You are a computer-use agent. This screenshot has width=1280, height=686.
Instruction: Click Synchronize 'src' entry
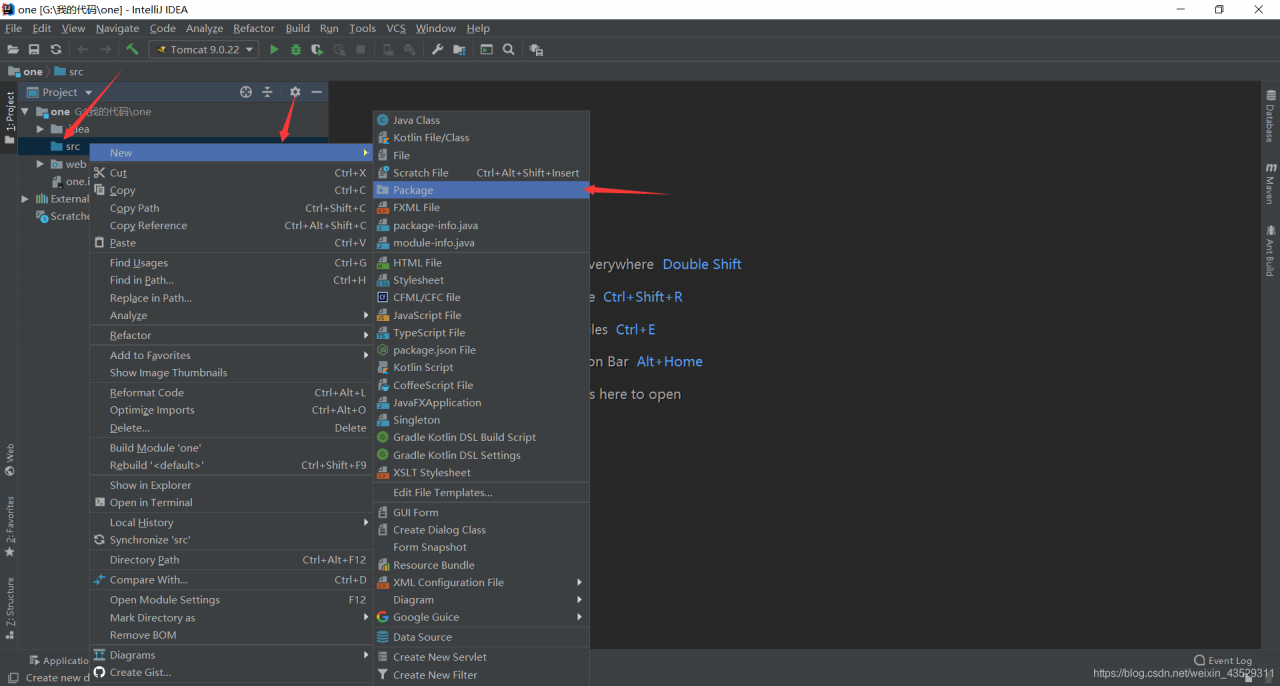tap(231, 540)
